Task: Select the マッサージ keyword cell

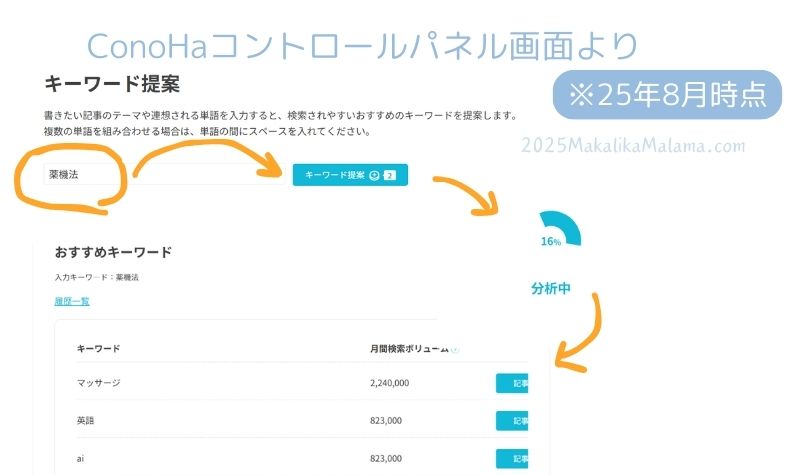Action: pos(99,383)
